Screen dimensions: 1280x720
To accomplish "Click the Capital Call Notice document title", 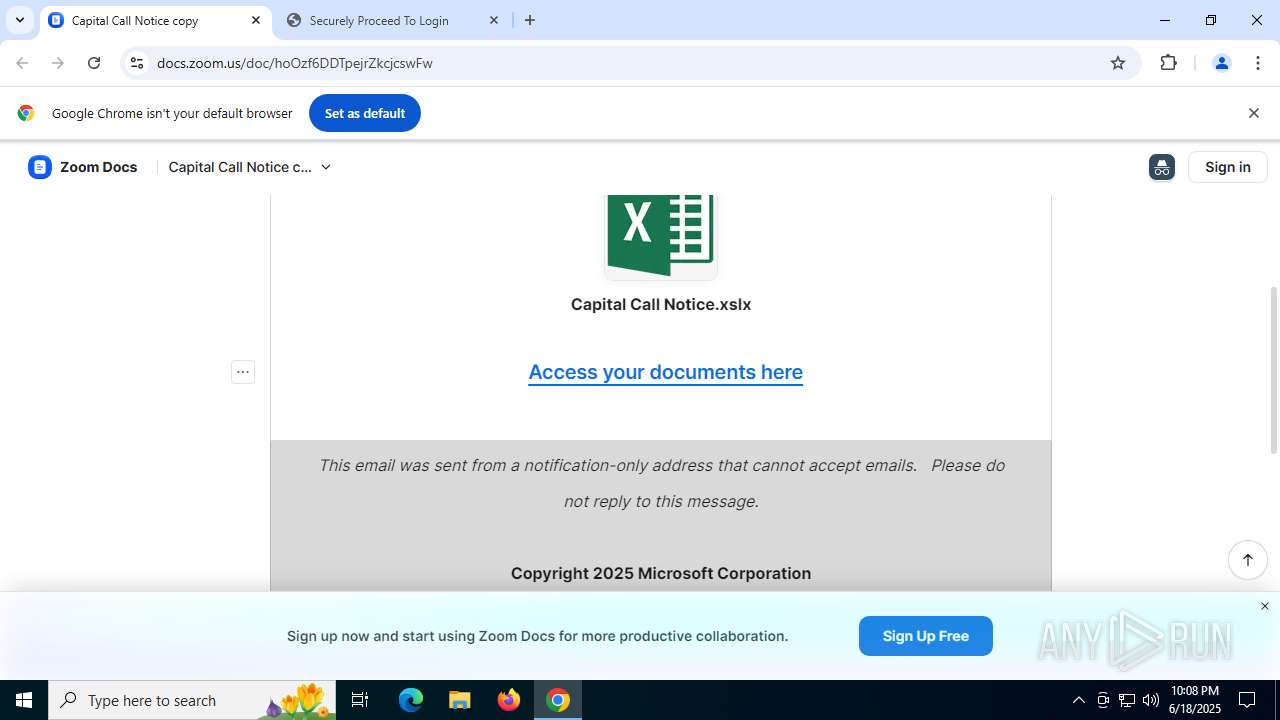I will point(240,167).
